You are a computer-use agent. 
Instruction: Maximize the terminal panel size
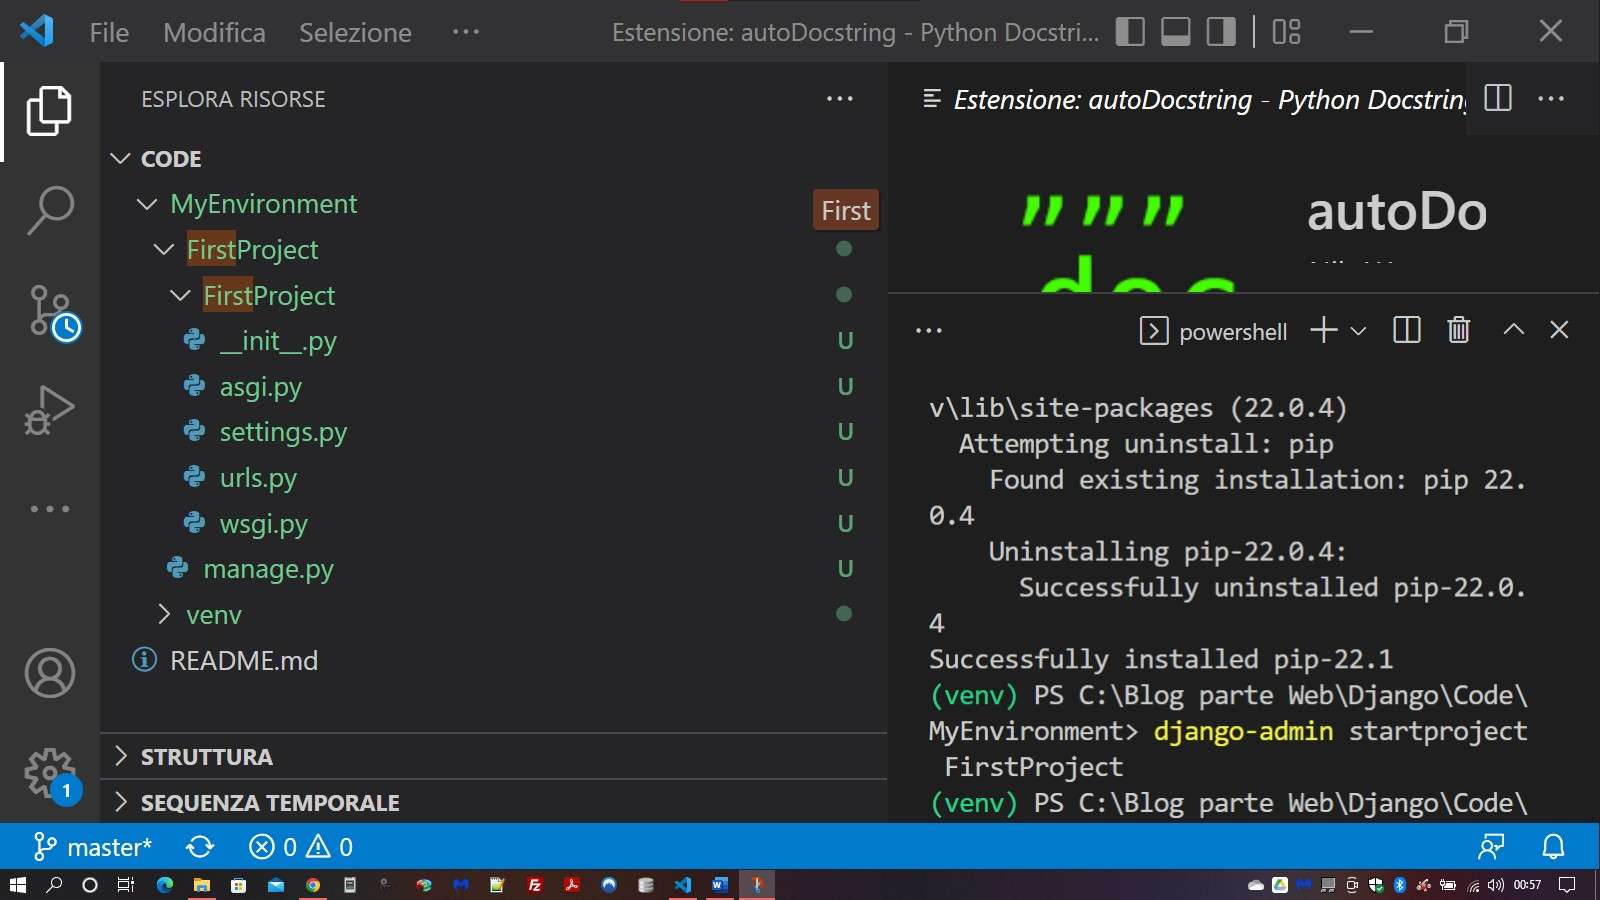[x=1514, y=329]
